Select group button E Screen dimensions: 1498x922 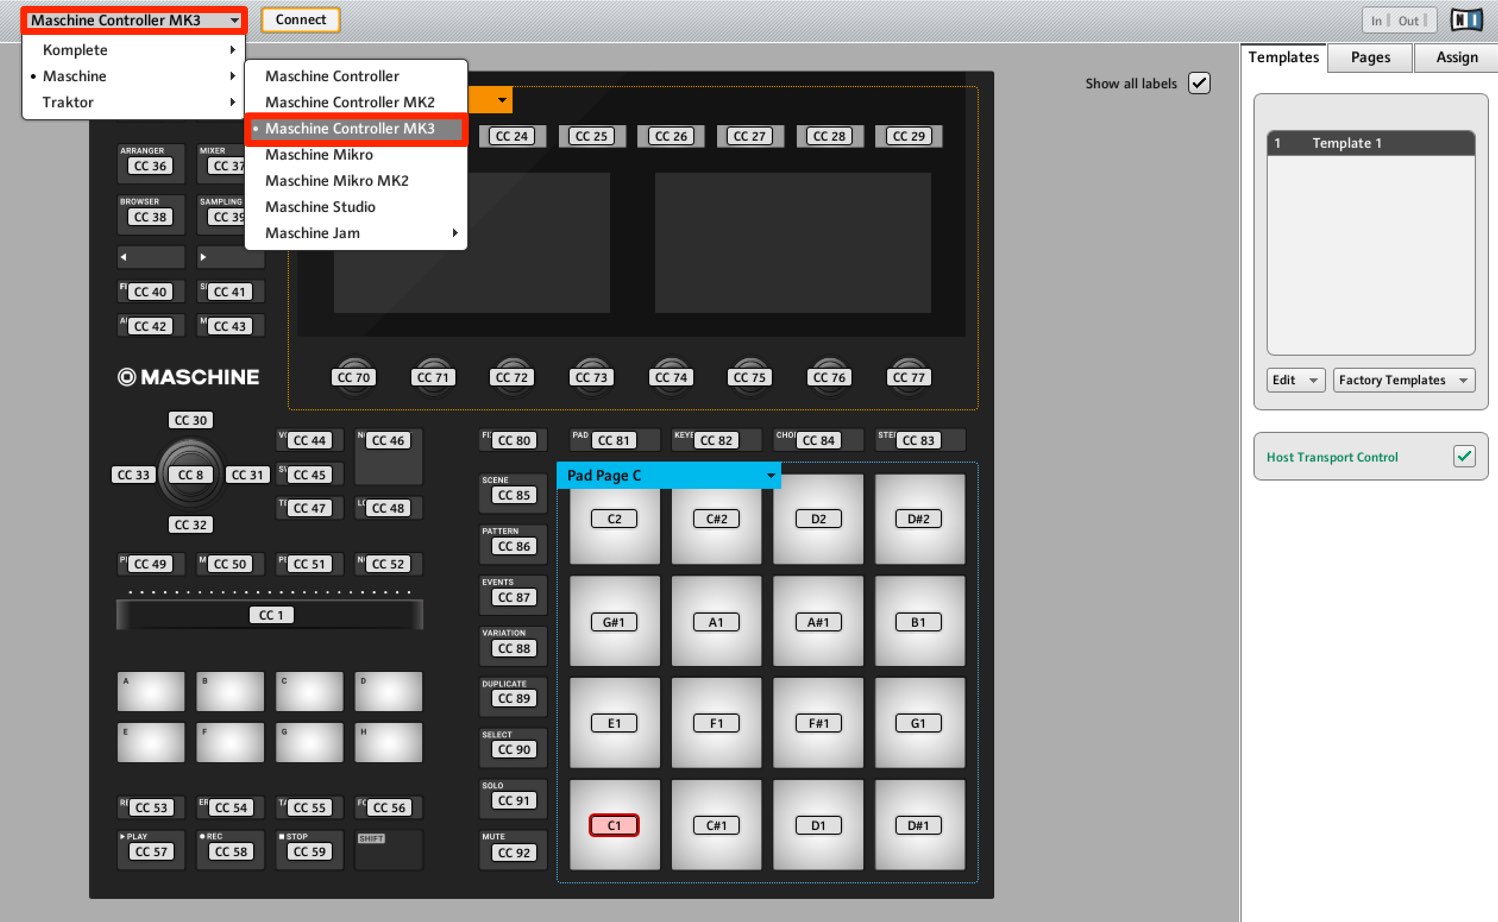[151, 742]
